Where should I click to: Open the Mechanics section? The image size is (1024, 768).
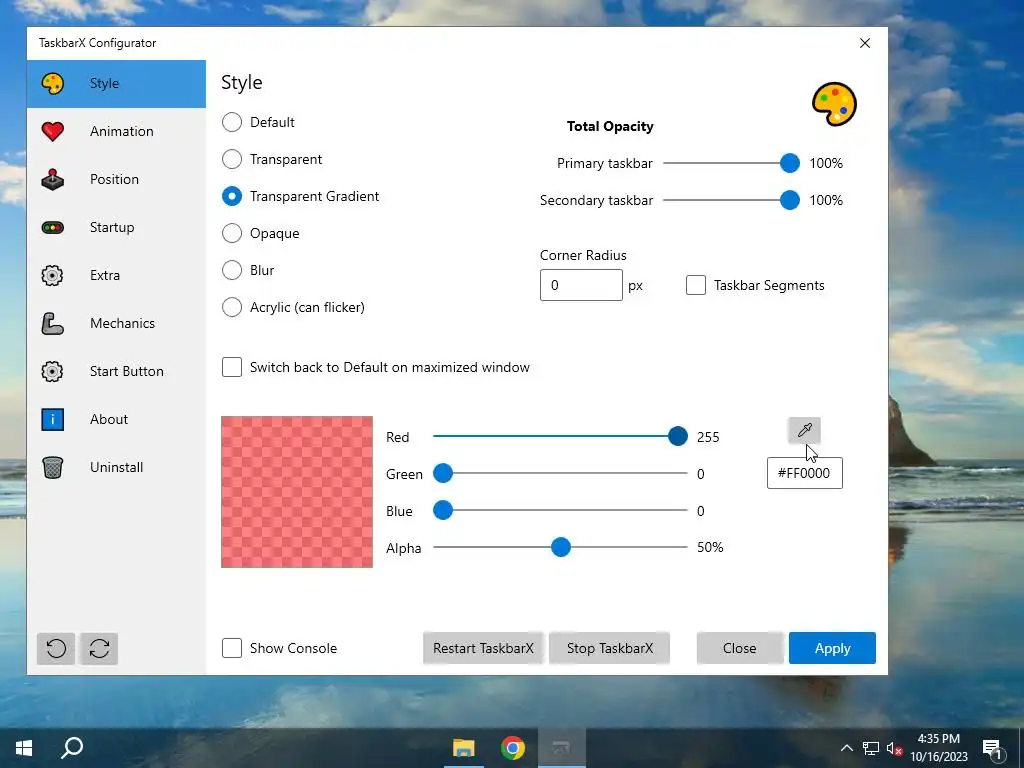(x=116, y=323)
